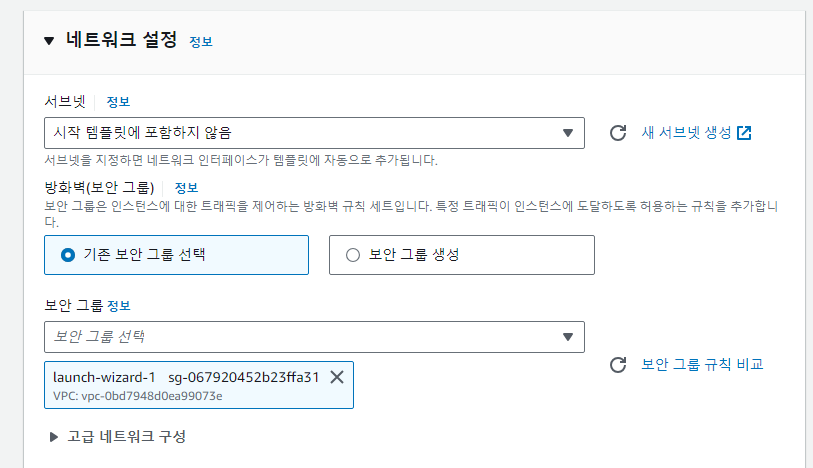The height and width of the screenshot is (468, 813).
Task: Click the 시작 템플릿에 포함하지 않음 subnet box
Action: (x=314, y=133)
